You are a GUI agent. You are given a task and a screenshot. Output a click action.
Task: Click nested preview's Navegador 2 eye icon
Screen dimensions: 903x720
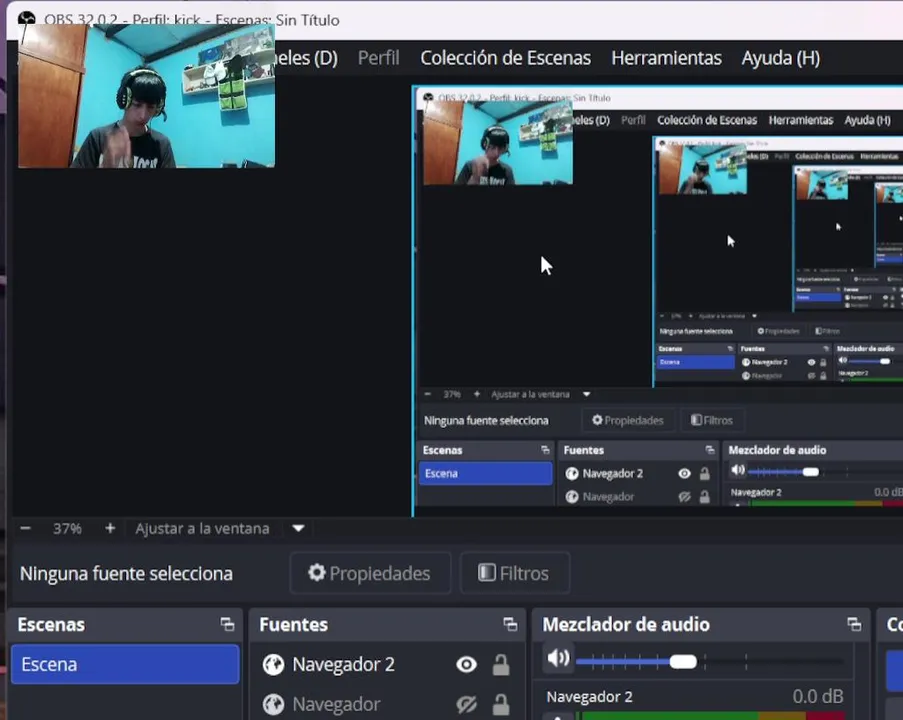click(x=684, y=473)
